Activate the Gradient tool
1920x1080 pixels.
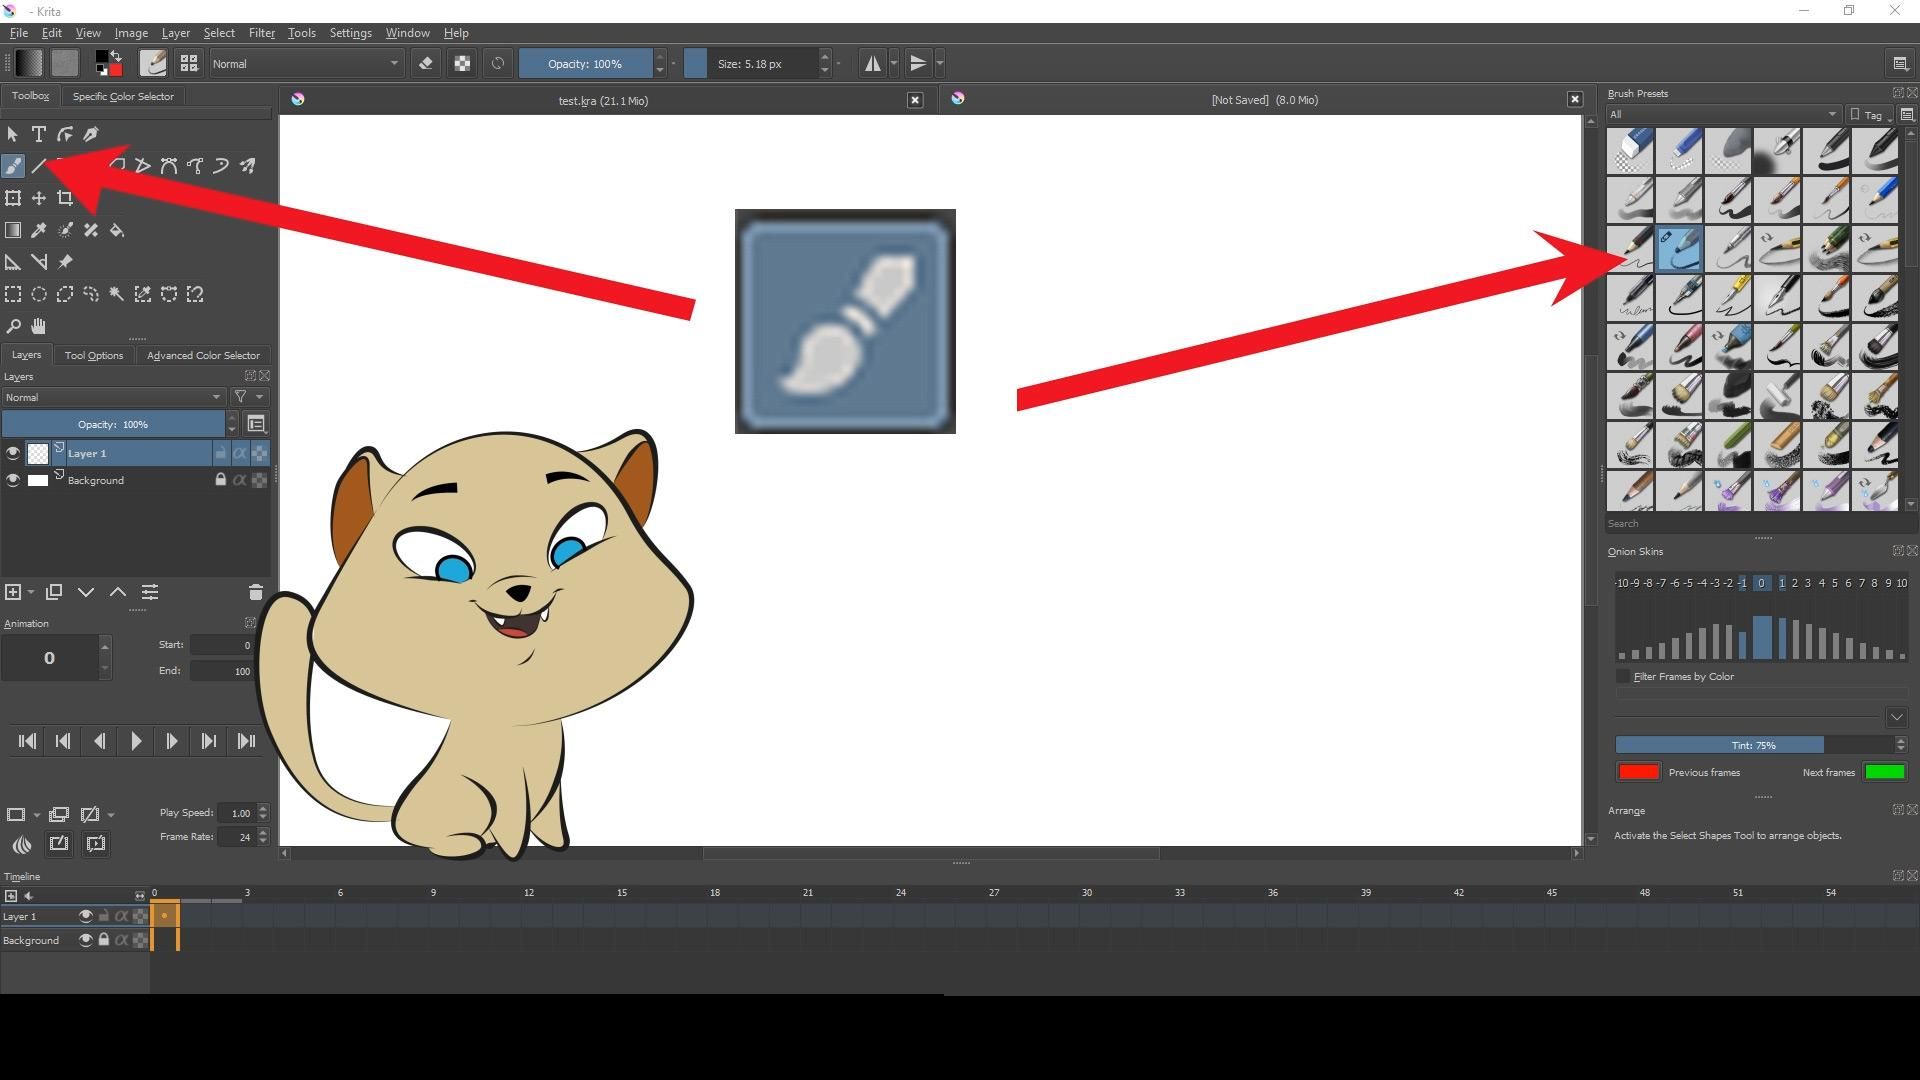click(13, 229)
